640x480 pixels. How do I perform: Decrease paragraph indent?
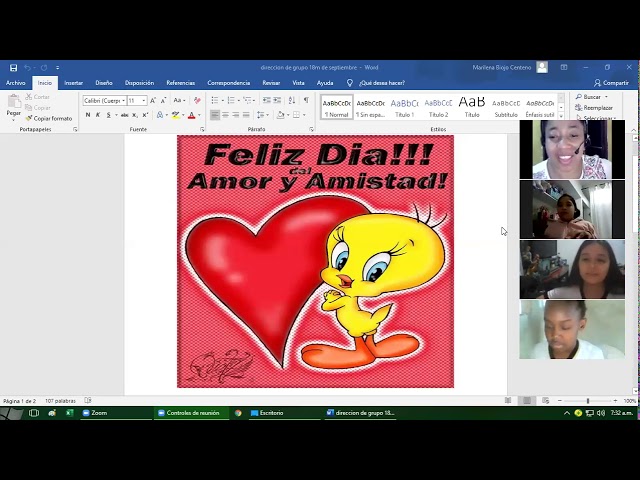pyautogui.click(x=267, y=100)
